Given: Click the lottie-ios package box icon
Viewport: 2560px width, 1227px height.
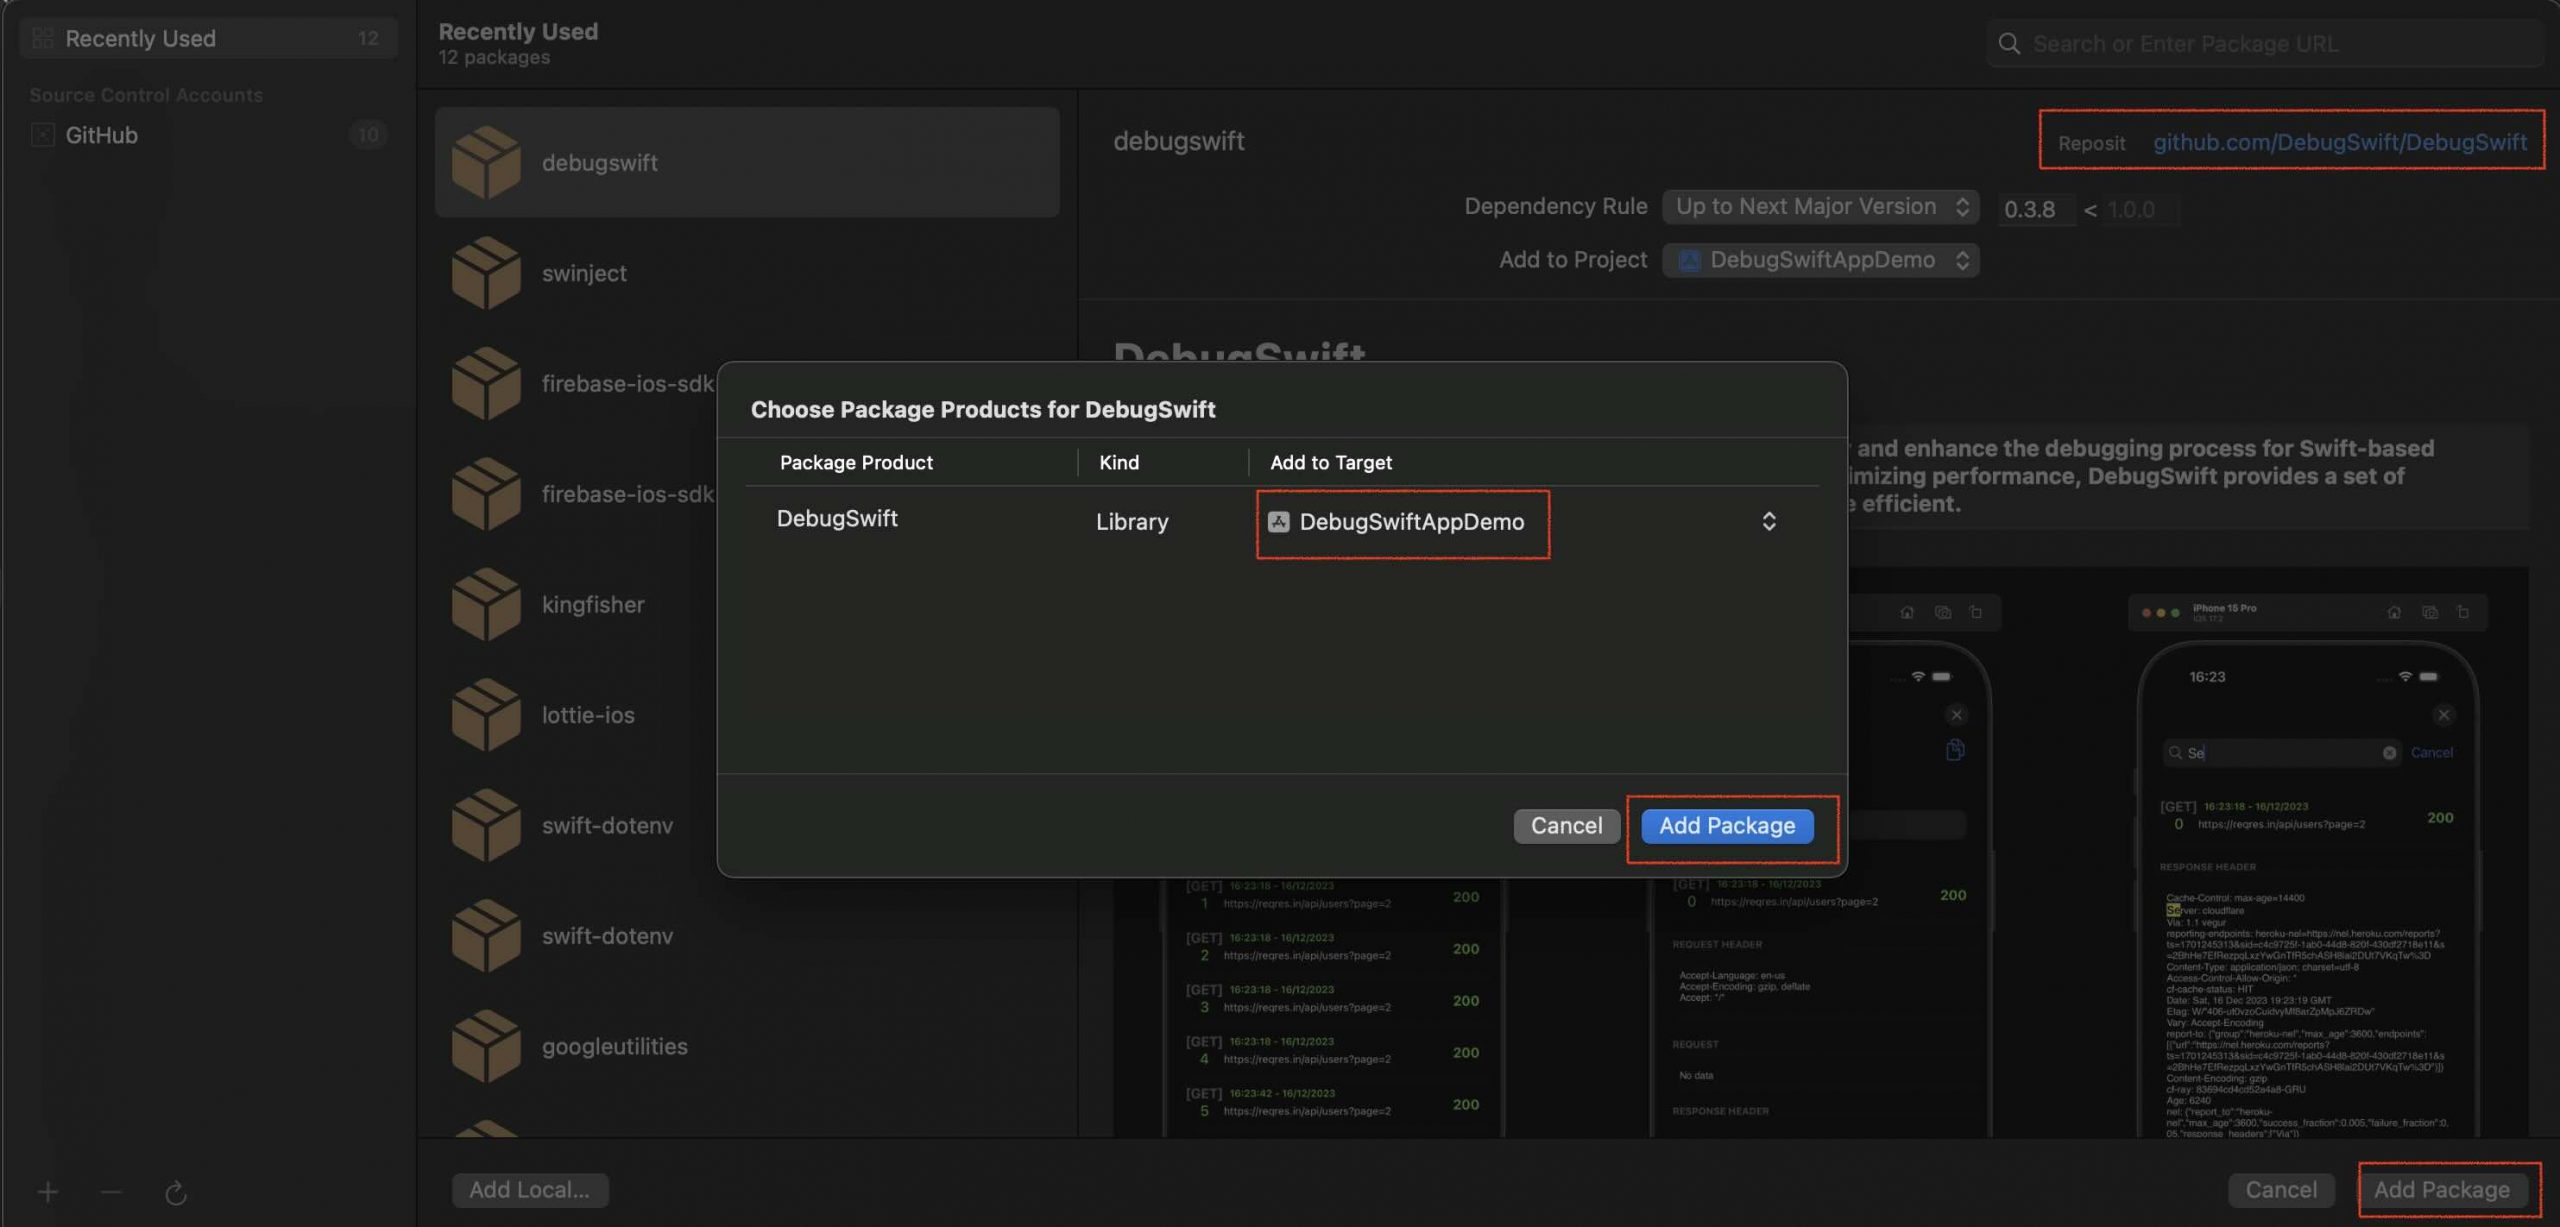Looking at the screenshot, I should coord(486,715).
